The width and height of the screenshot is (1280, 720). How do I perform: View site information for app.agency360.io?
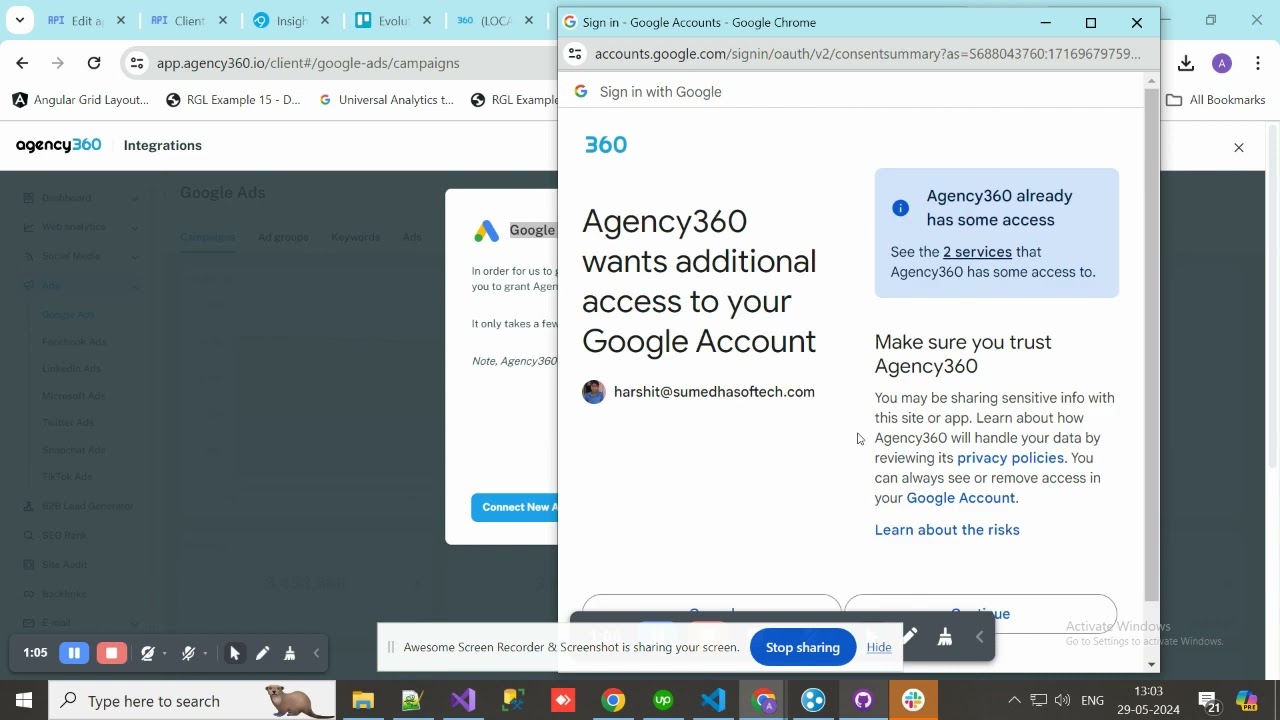click(137, 63)
